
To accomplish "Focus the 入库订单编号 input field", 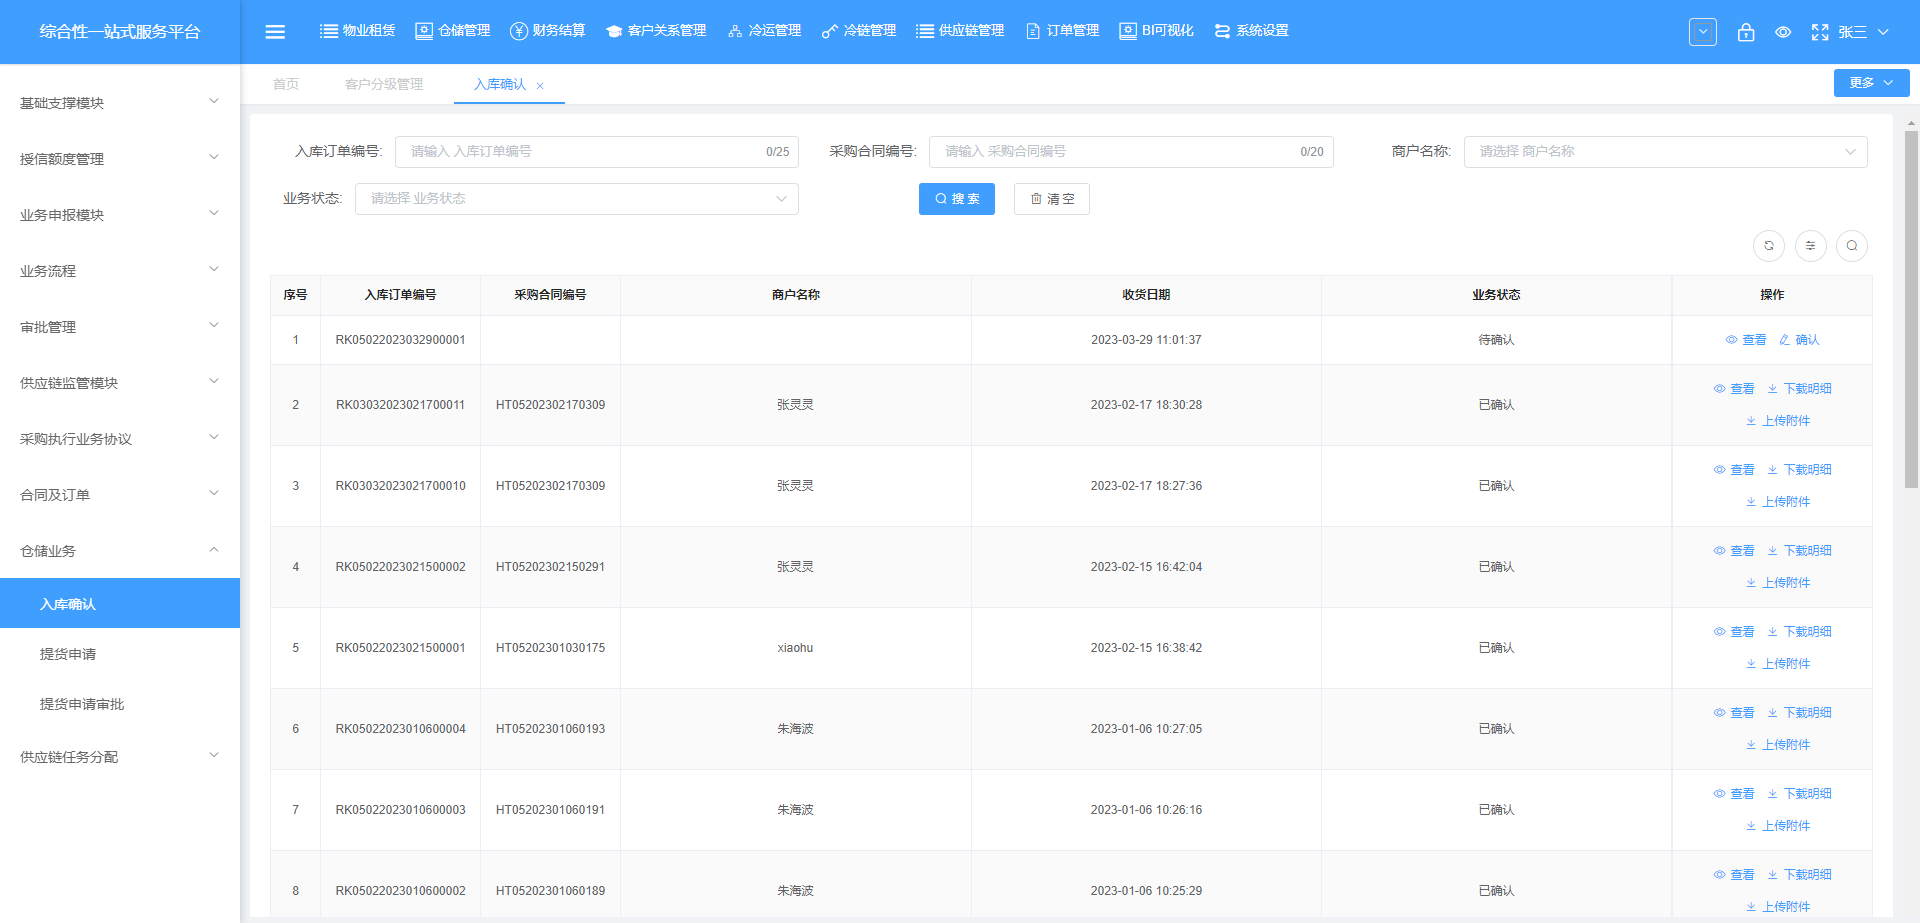I will tap(597, 152).
